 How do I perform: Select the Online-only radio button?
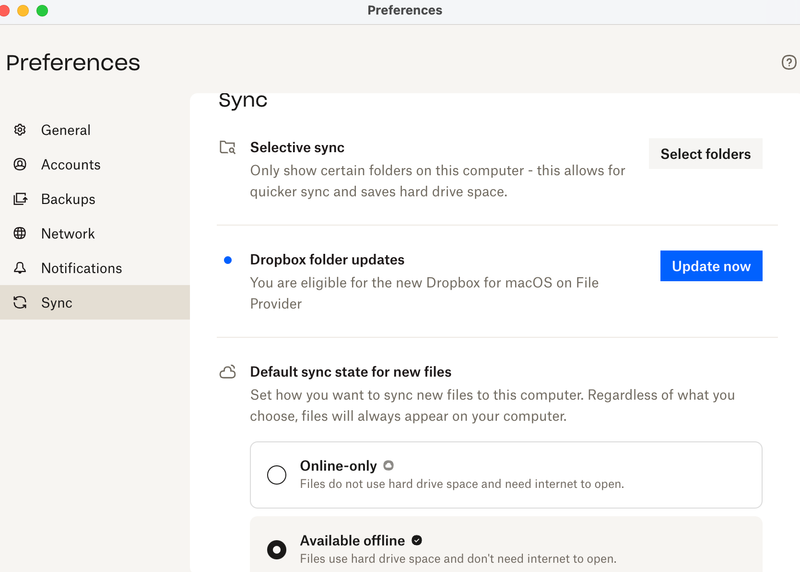pyautogui.click(x=277, y=475)
